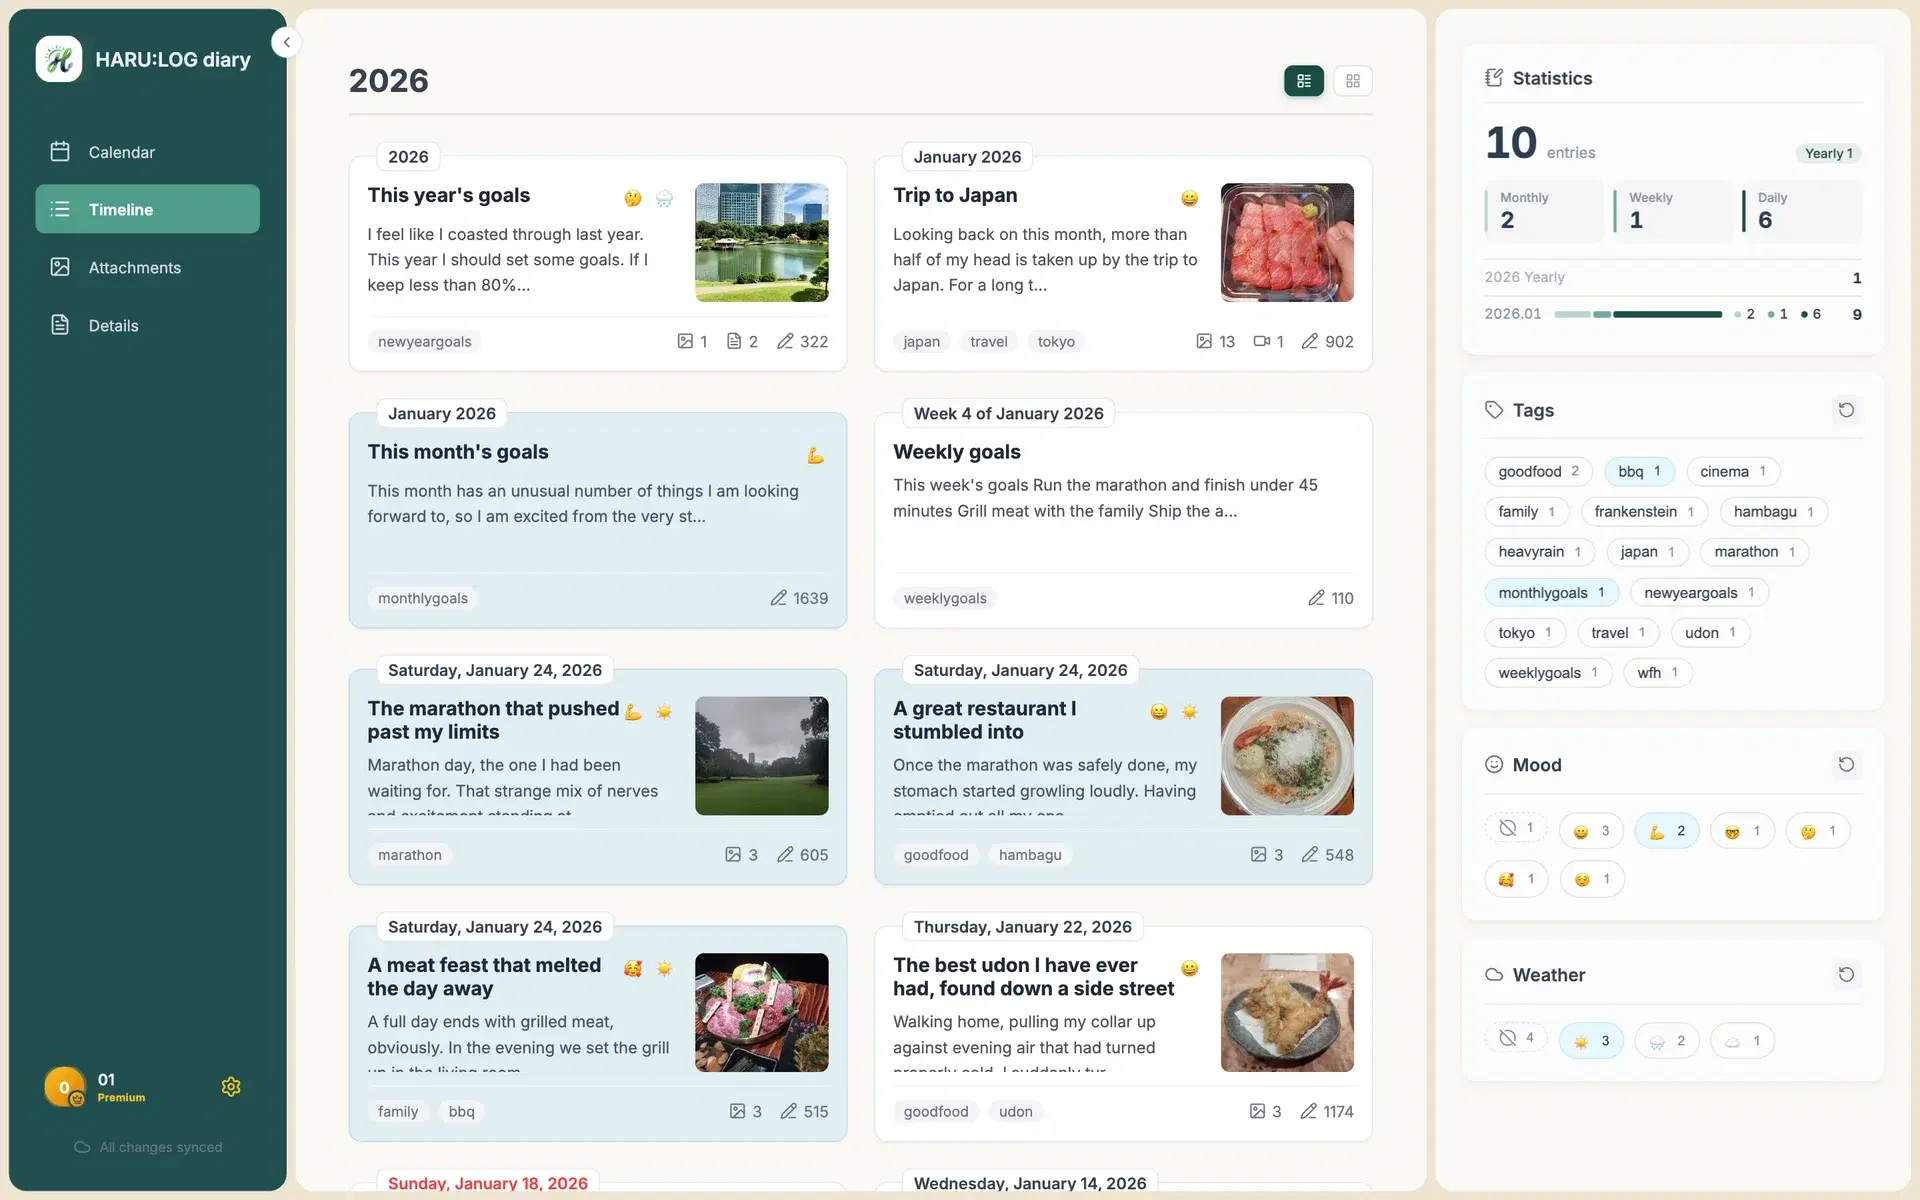The height and width of the screenshot is (1200, 1920).
Task: Filter by the marathon tag in Tags panel
Action: click(1754, 552)
